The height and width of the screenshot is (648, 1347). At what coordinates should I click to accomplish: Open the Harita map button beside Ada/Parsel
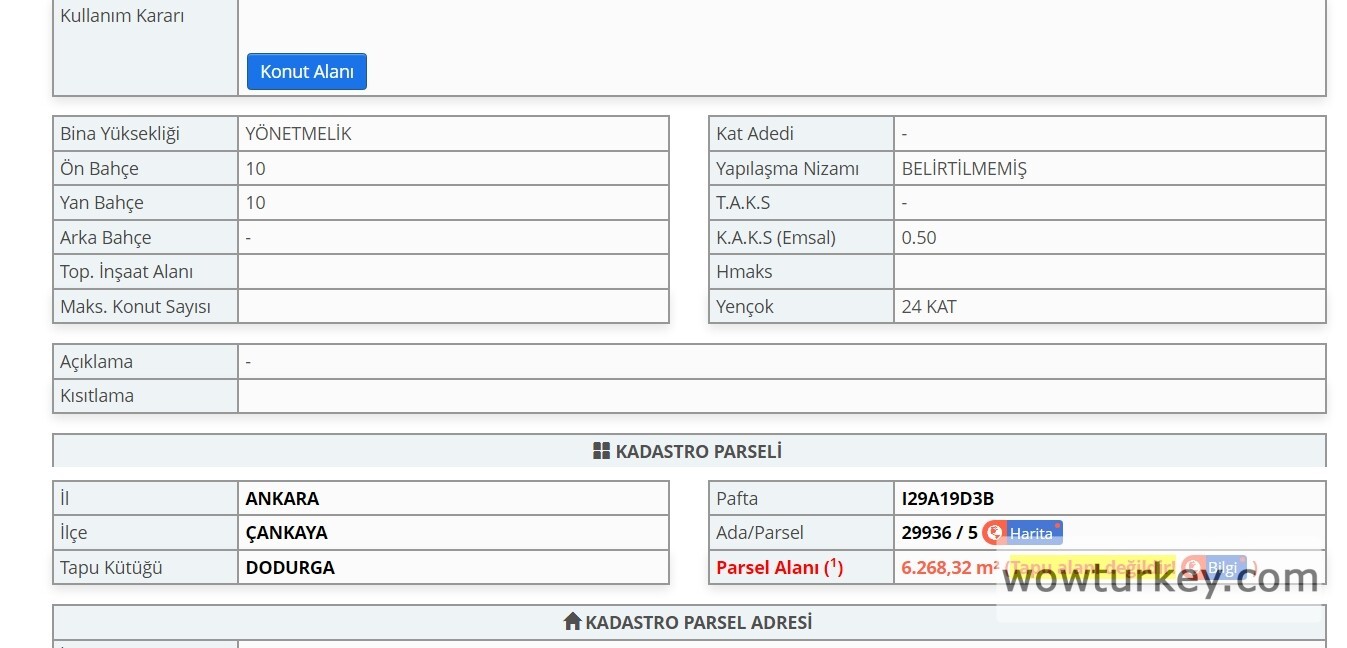1022,533
